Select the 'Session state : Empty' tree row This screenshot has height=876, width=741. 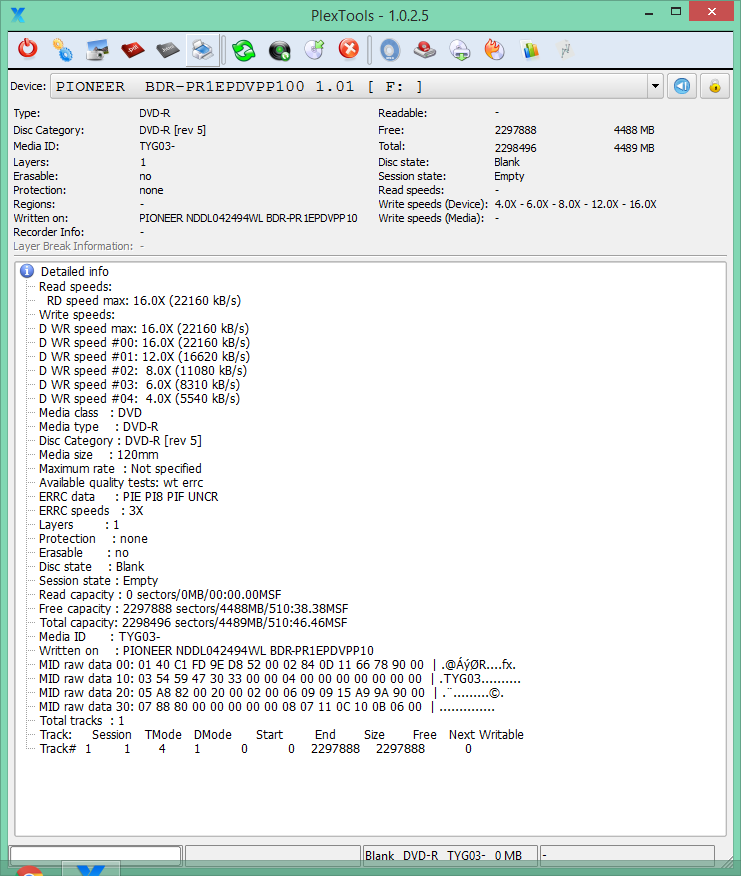[98, 580]
